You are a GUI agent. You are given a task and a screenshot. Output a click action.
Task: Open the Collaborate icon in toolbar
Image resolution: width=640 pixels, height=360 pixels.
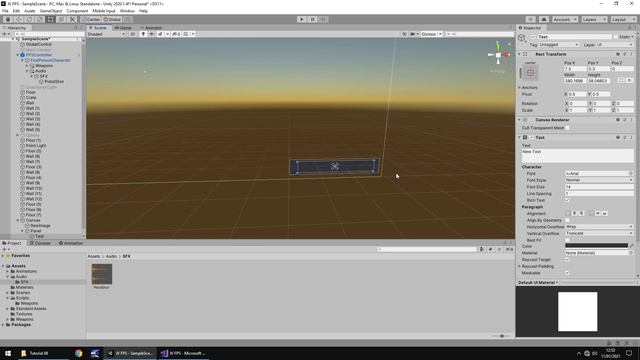pyautogui.click(x=530, y=19)
